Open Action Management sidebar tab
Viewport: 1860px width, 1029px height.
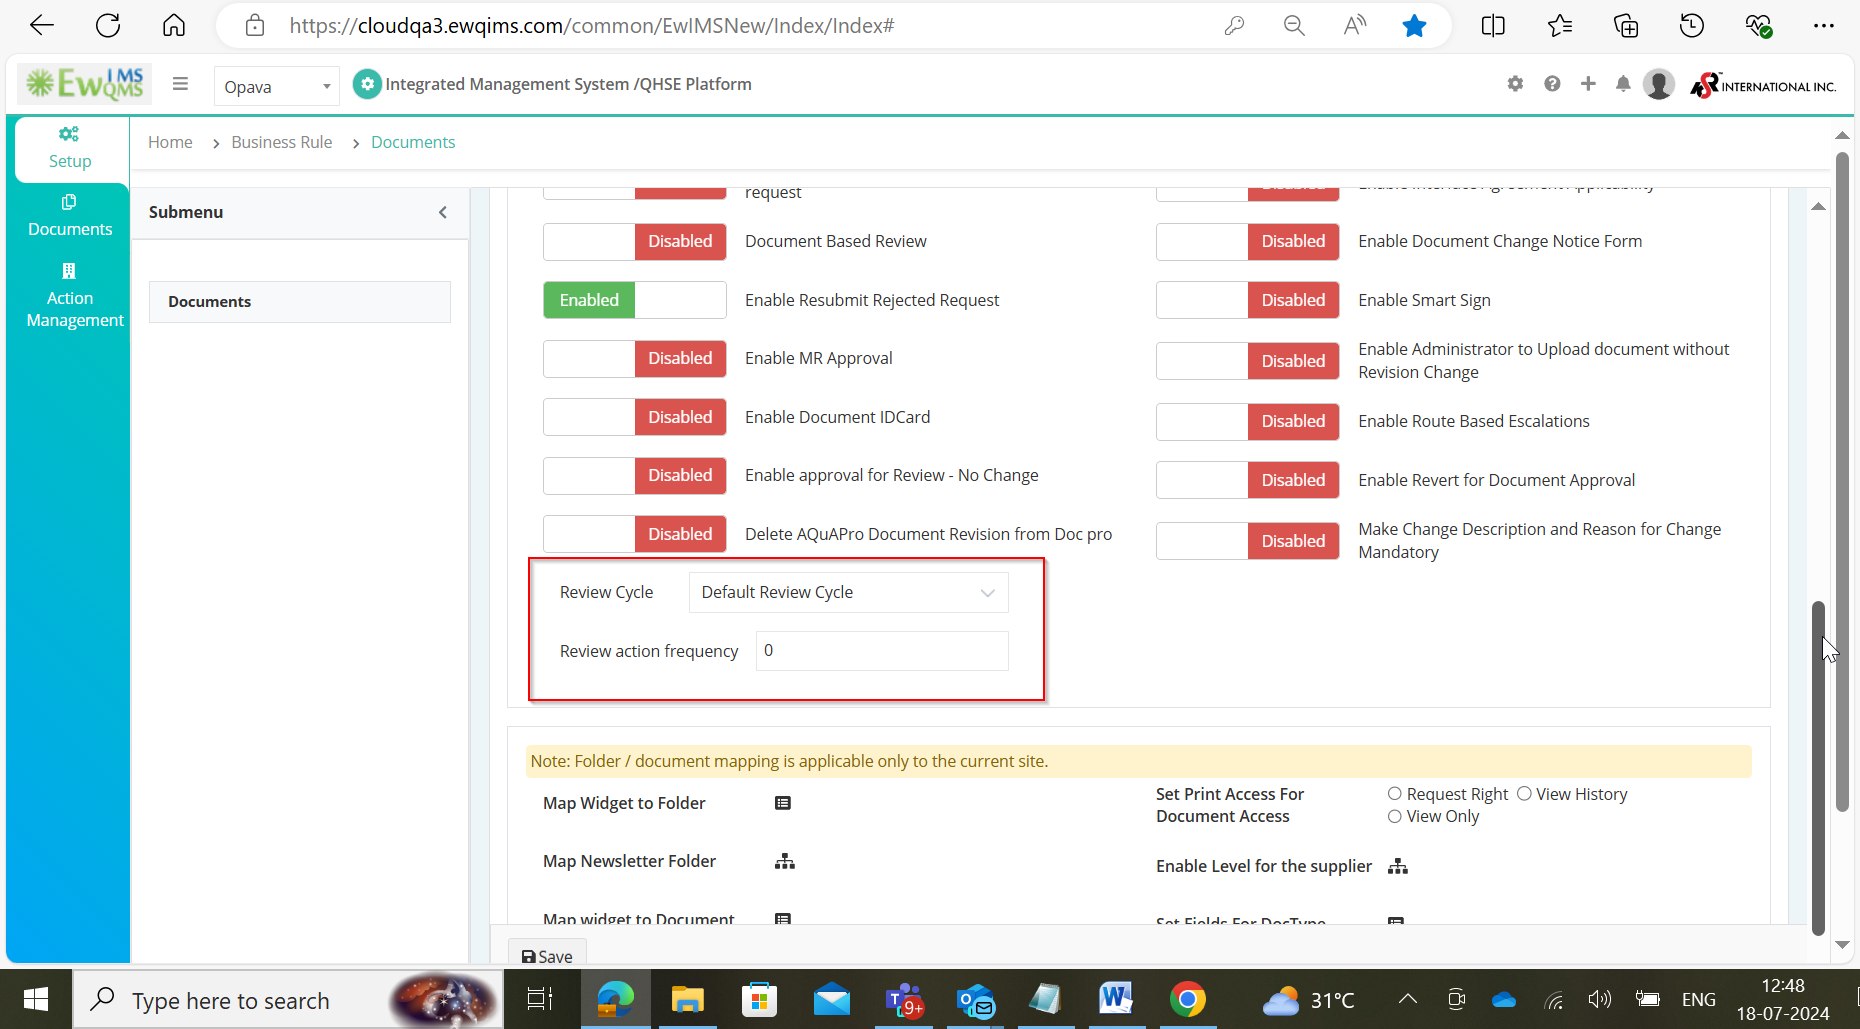click(70, 296)
